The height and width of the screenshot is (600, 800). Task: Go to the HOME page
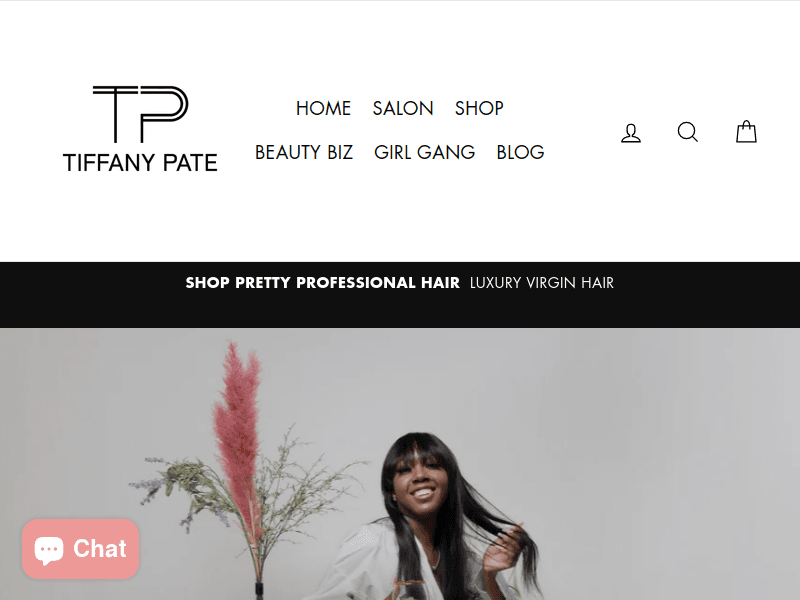point(323,108)
